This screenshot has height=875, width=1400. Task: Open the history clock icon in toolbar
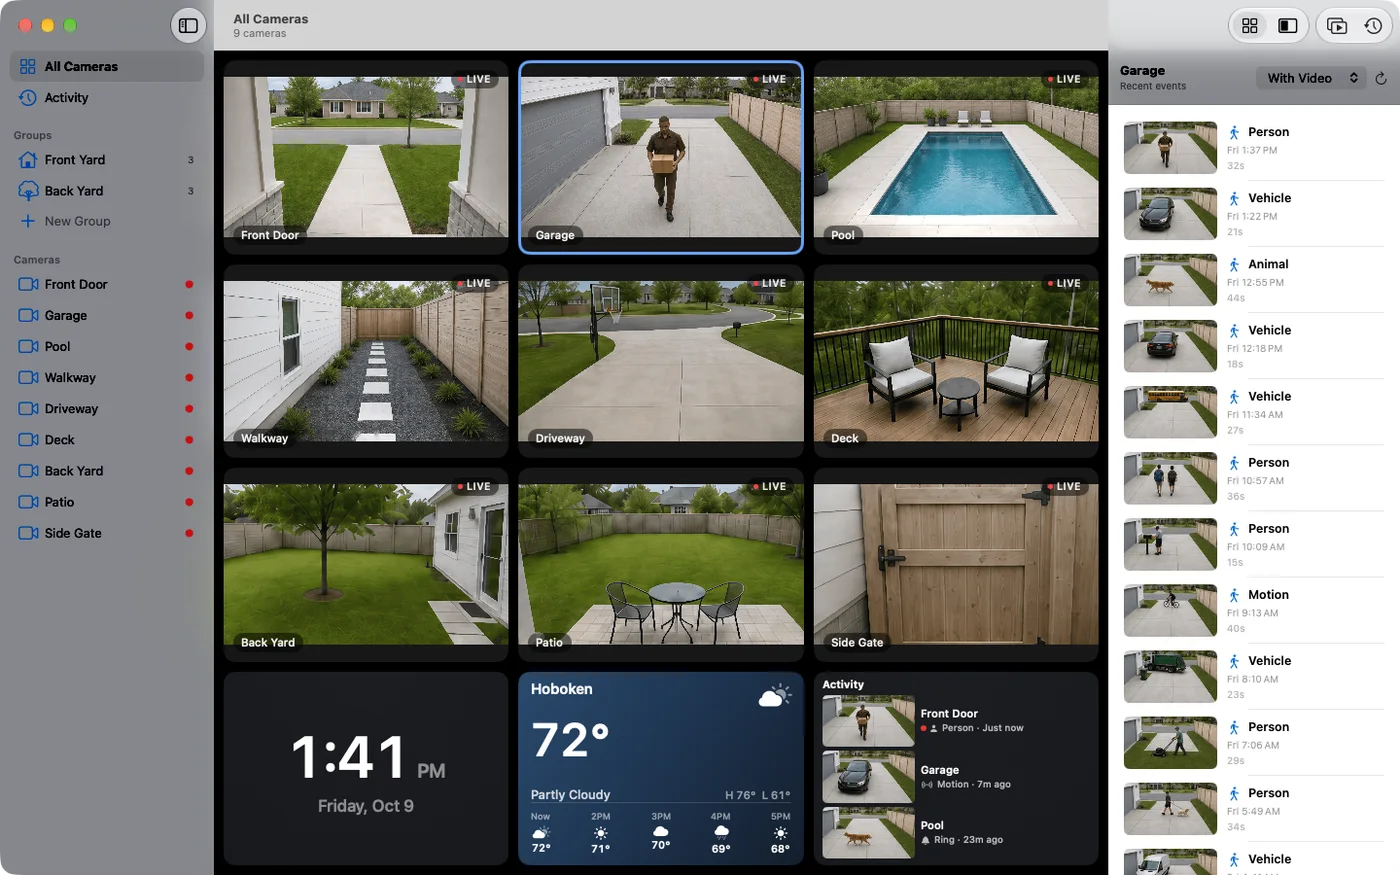(x=1373, y=26)
